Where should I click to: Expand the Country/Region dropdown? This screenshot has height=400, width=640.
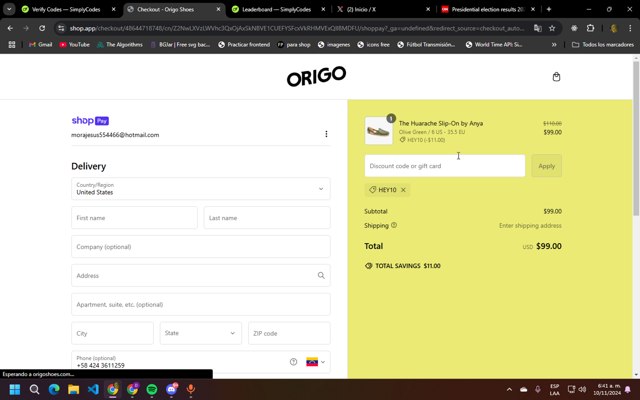tap(200, 189)
